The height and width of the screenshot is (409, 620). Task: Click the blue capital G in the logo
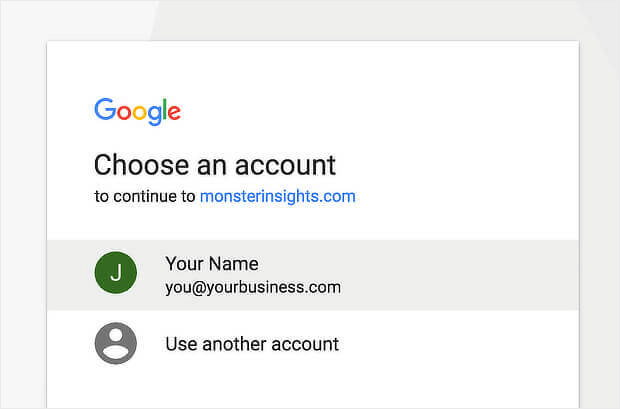click(x=104, y=110)
